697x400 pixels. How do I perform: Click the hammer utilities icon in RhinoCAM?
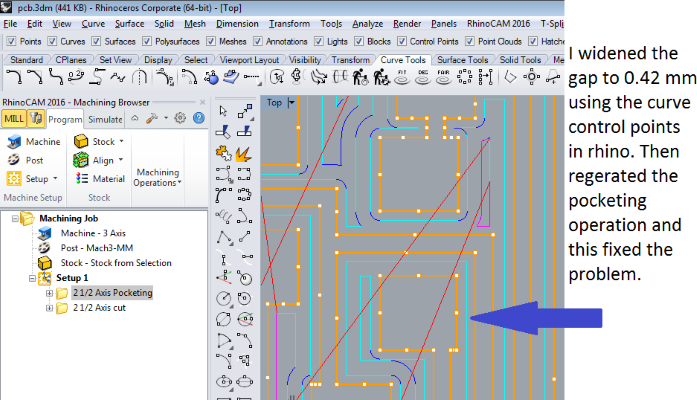coord(152,118)
